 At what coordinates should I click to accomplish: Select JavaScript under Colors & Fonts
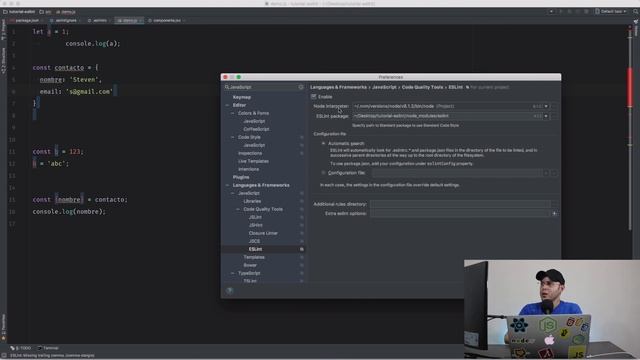254,121
